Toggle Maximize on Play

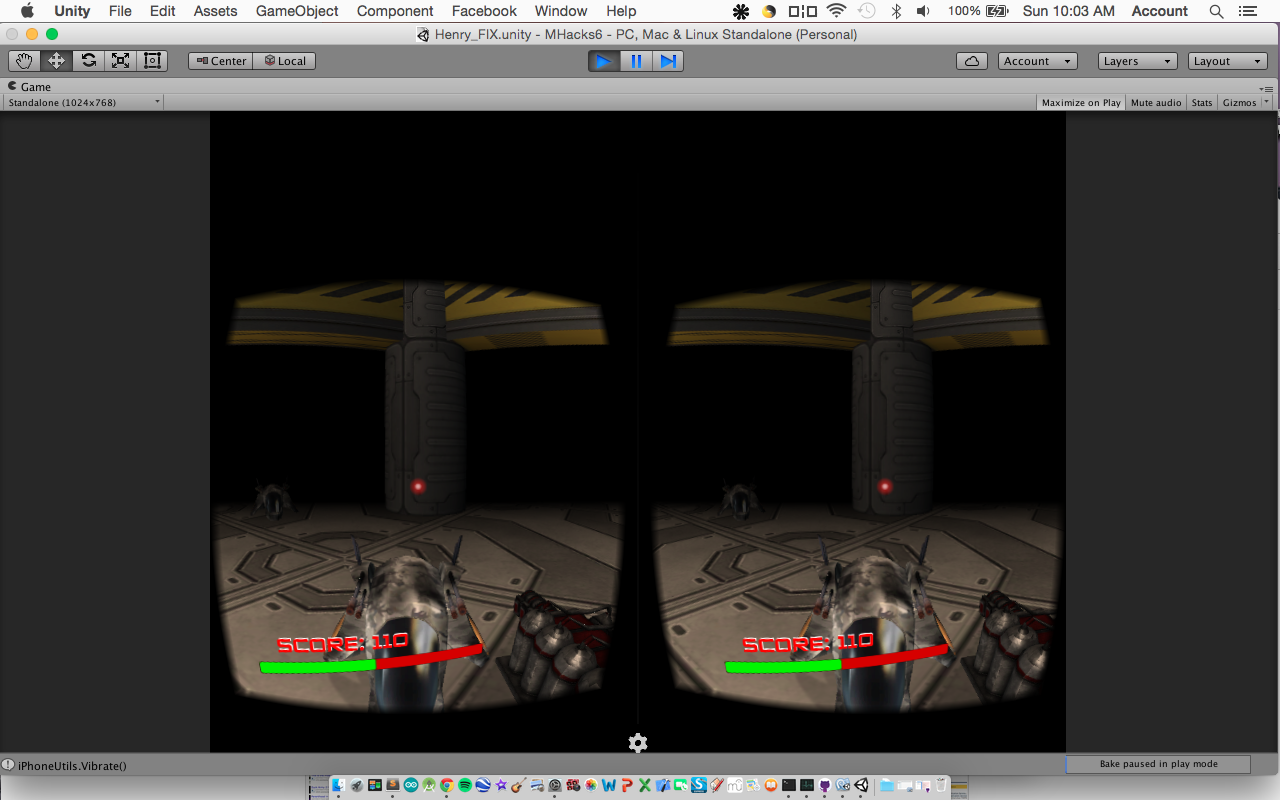1081,102
